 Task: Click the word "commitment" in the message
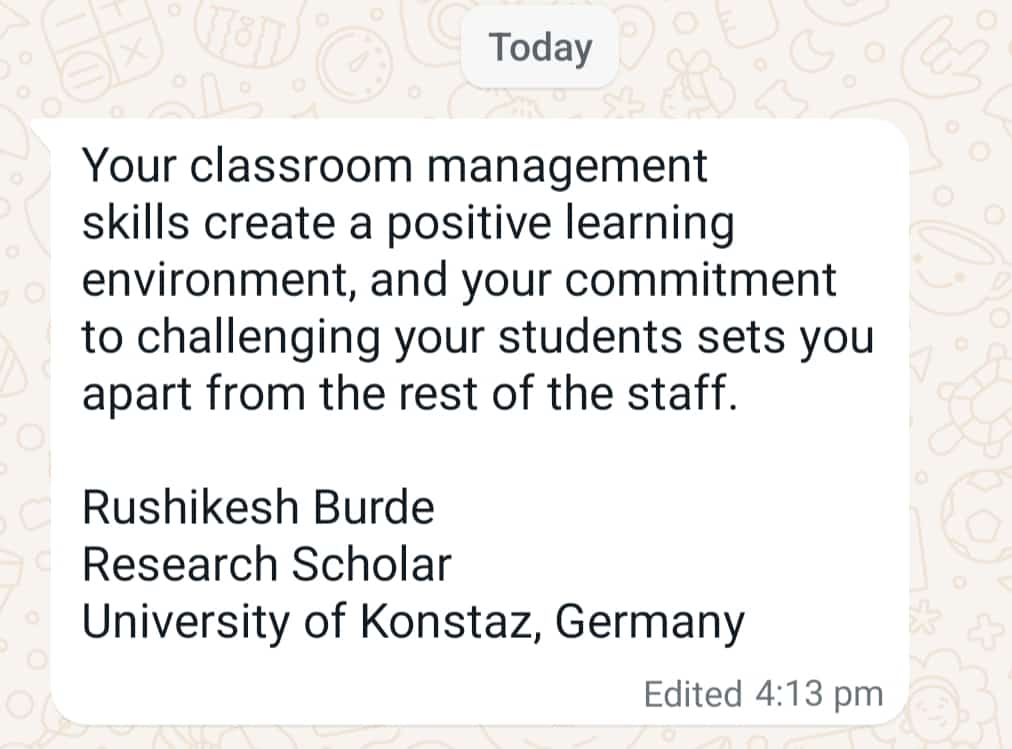pyautogui.click(x=703, y=281)
